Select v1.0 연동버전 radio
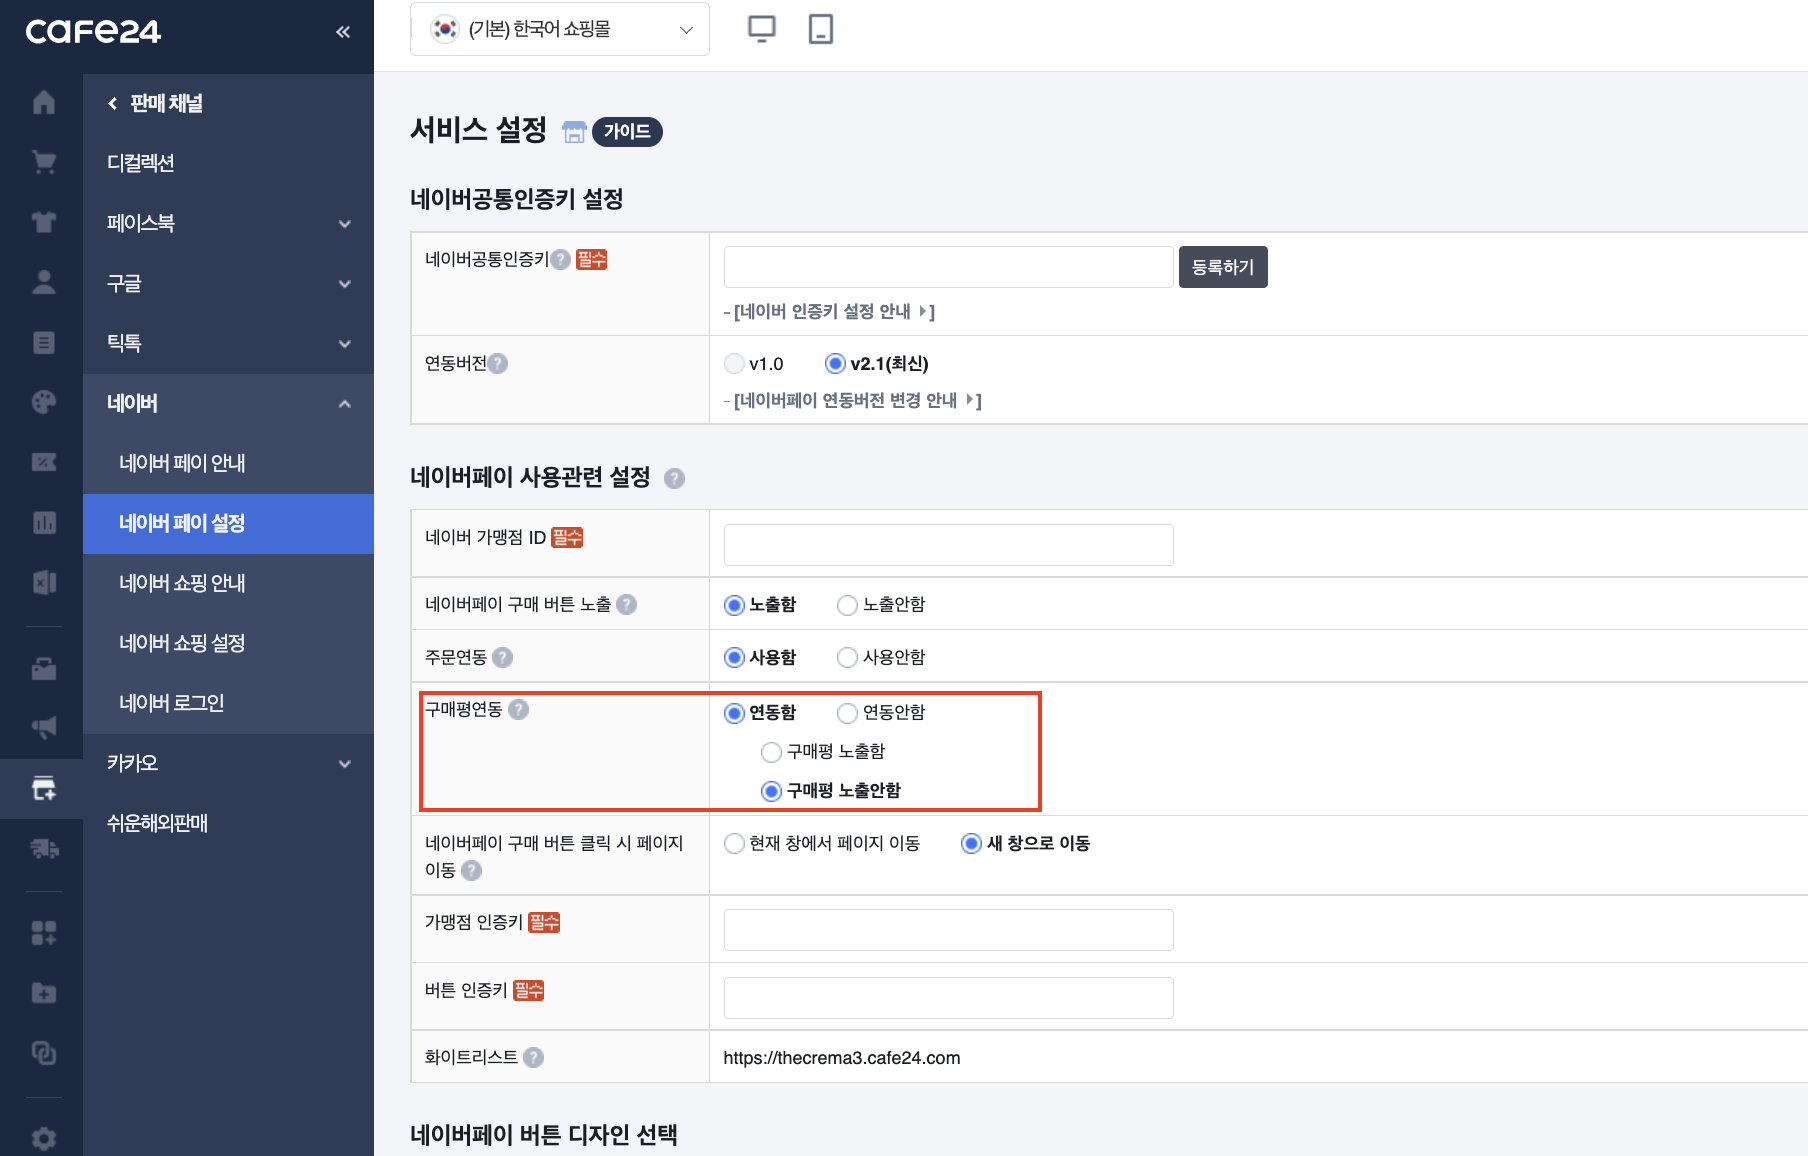 click(735, 363)
